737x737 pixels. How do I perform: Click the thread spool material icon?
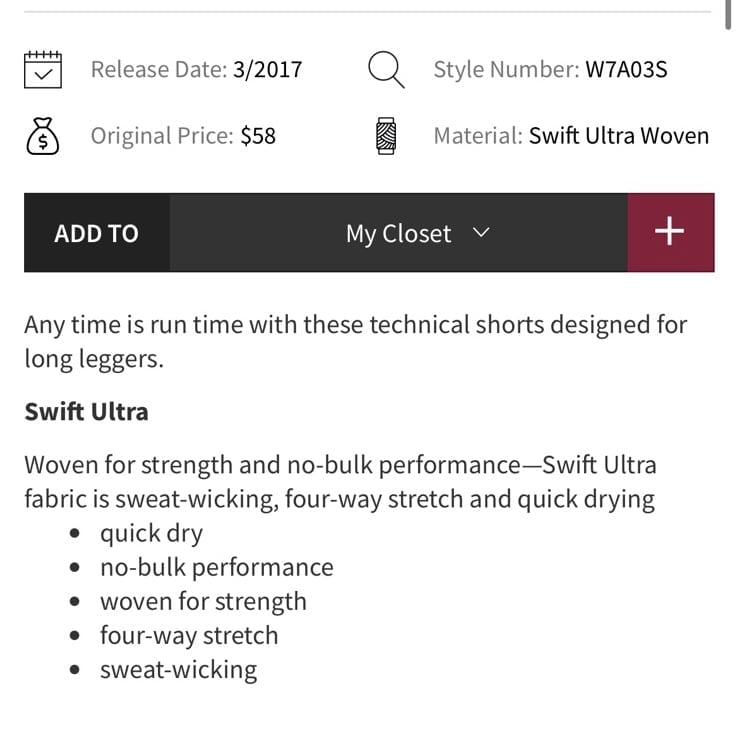(x=386, y=136)
